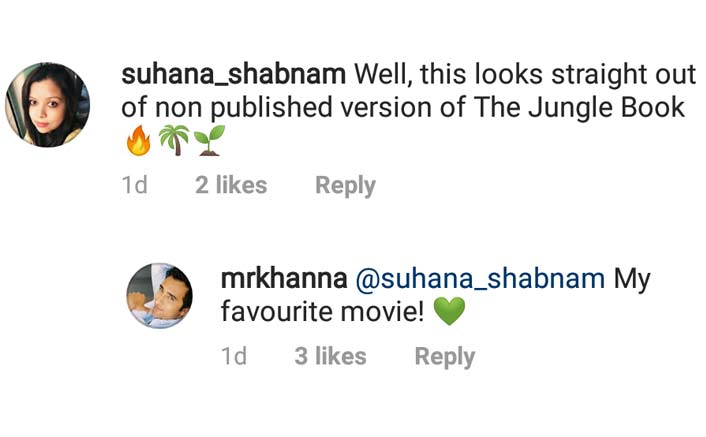Click the seedling emoji
Image resolution: width=706 pixels, height=437 pixels.
click(x=208, y=141)
